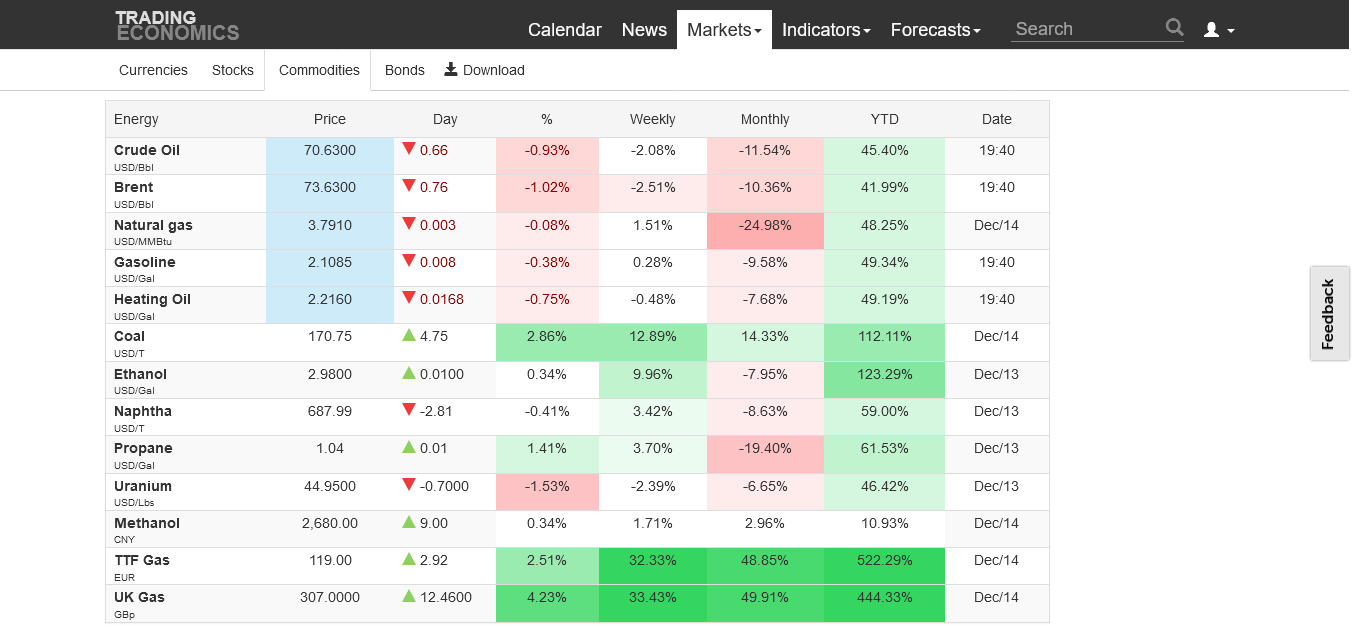Click the red down arrow beside Crude Oil
This screenshot has height=643, width=1366.
408,149
